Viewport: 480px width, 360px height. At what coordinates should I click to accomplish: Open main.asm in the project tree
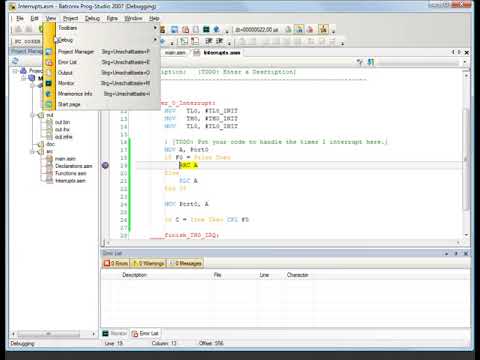point(65,159)
